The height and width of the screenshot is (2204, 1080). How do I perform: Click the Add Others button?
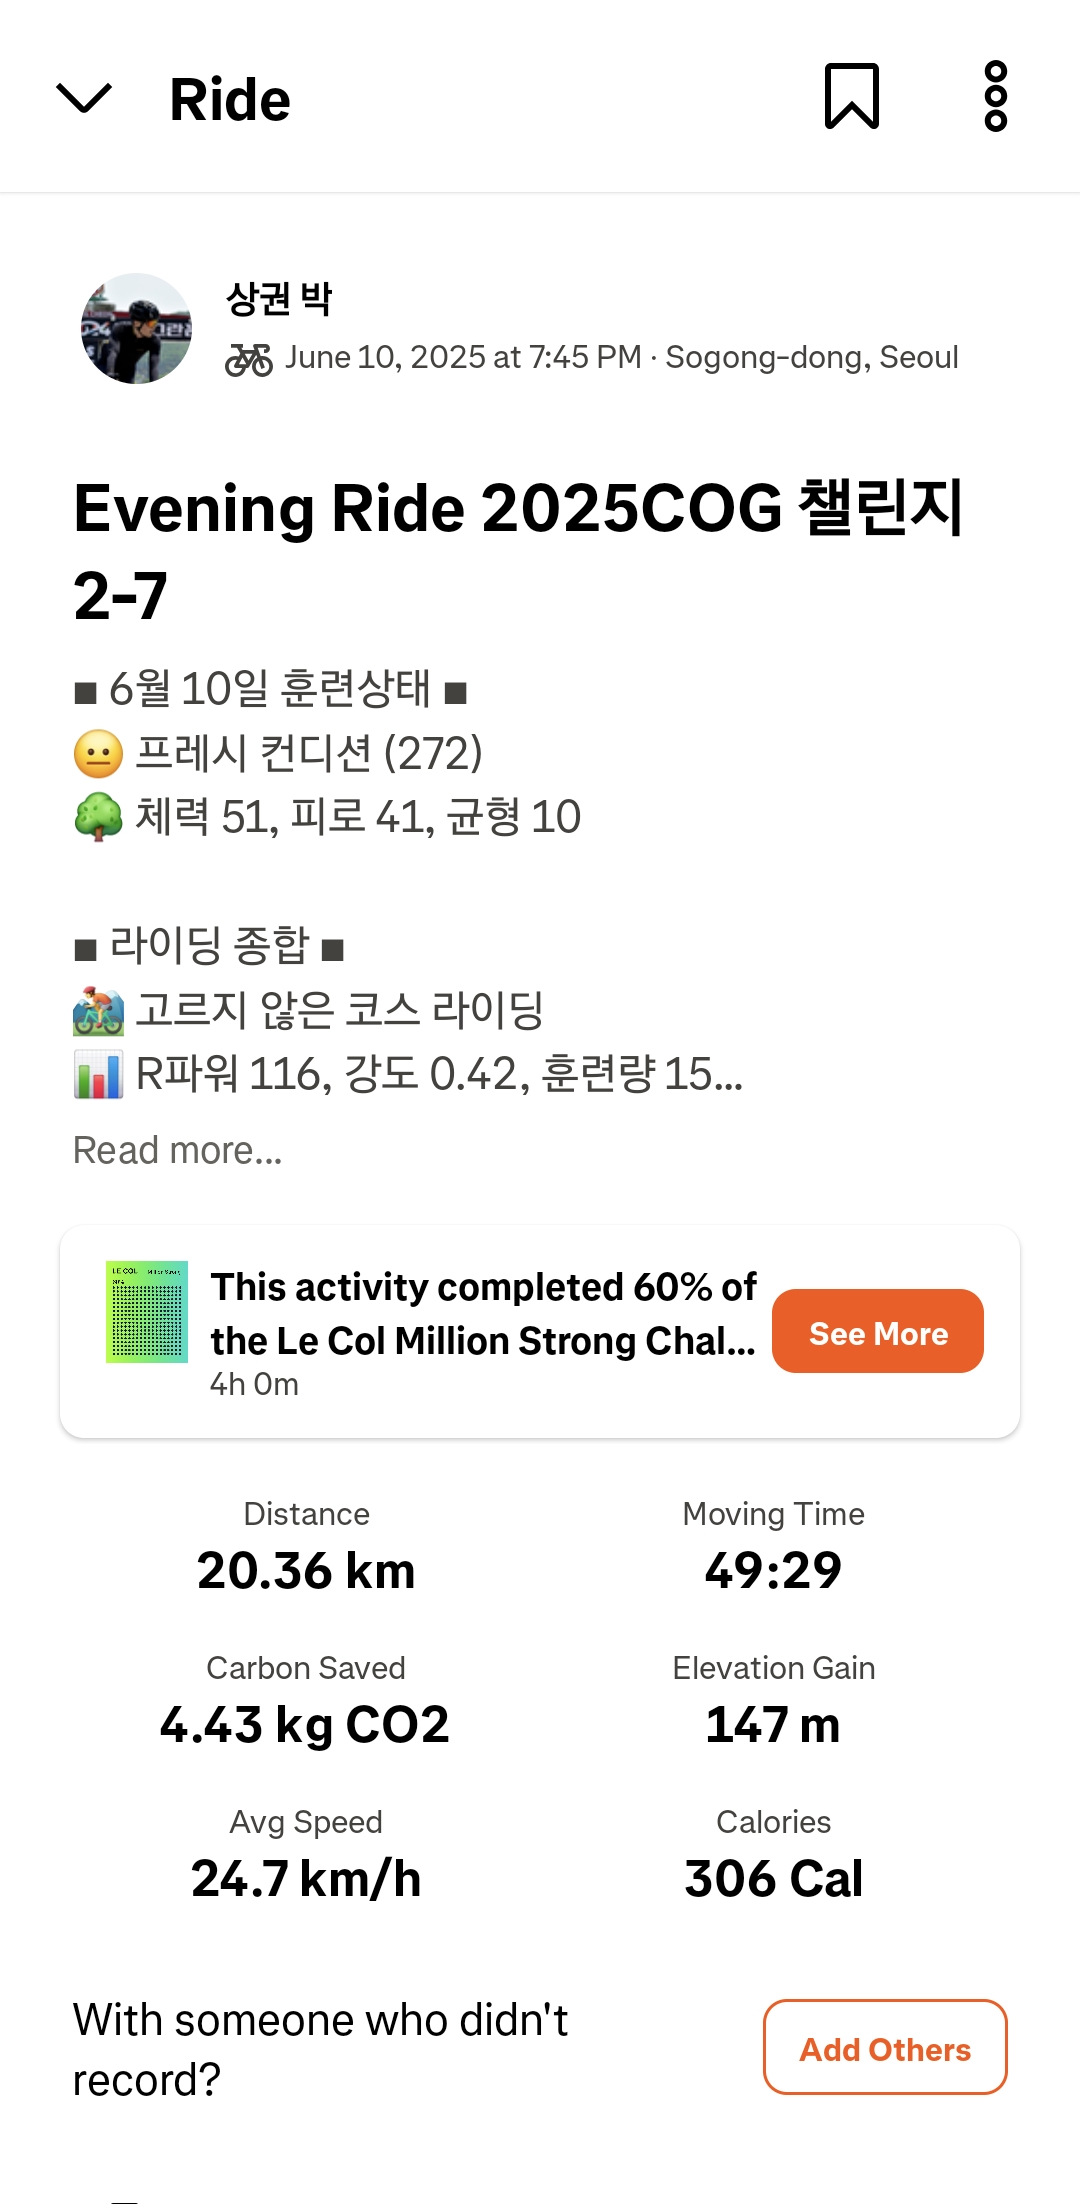[885, 2047]
